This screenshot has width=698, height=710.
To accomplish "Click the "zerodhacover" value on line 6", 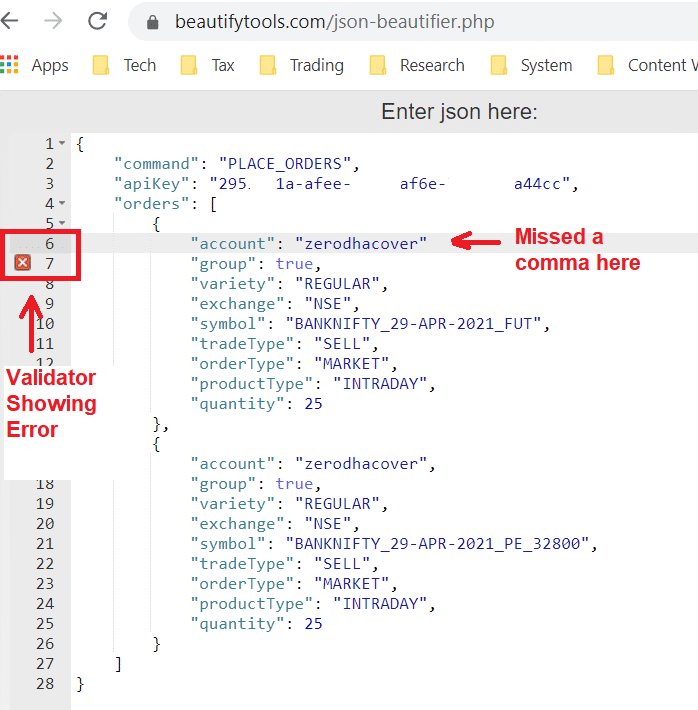I will tap(361, 244).
